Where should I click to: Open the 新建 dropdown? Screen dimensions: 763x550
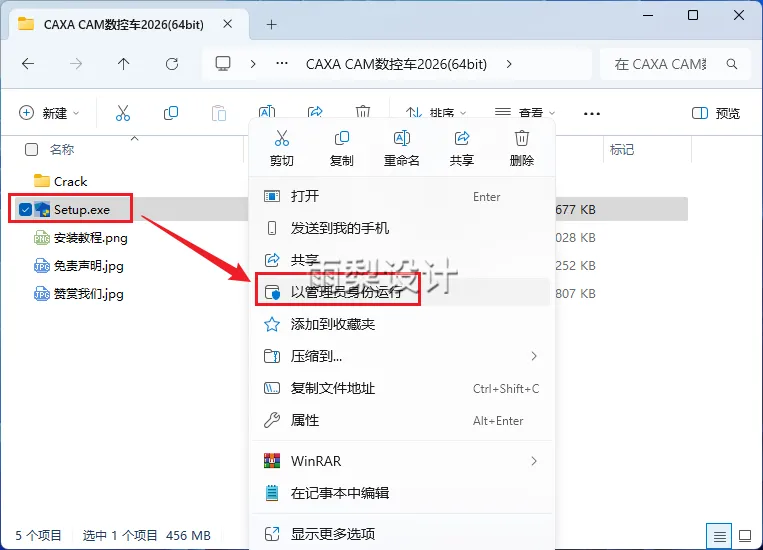coord(49,113)
